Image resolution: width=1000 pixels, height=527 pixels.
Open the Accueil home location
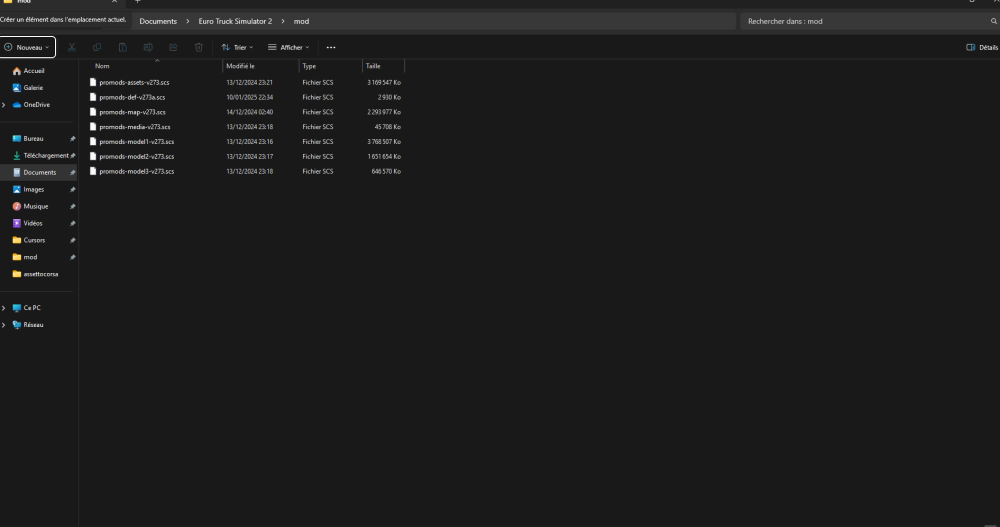pyautogui.click(x=33, y=71)
